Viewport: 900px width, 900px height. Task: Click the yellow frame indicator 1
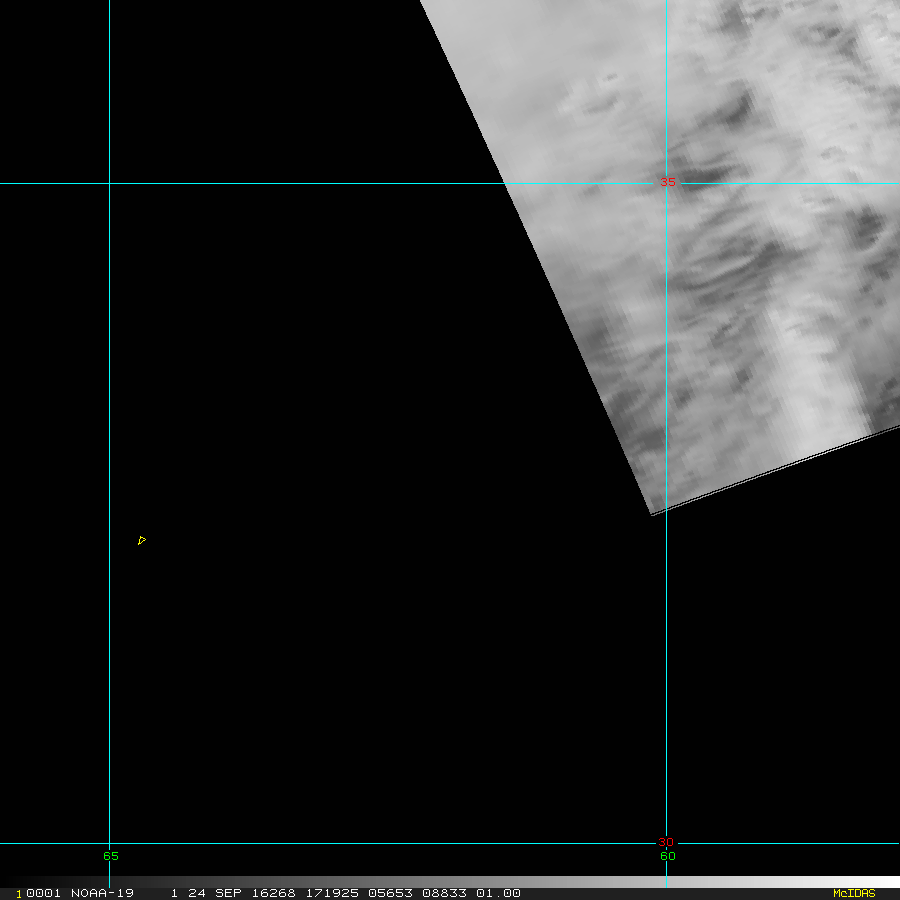click(19, 894)
